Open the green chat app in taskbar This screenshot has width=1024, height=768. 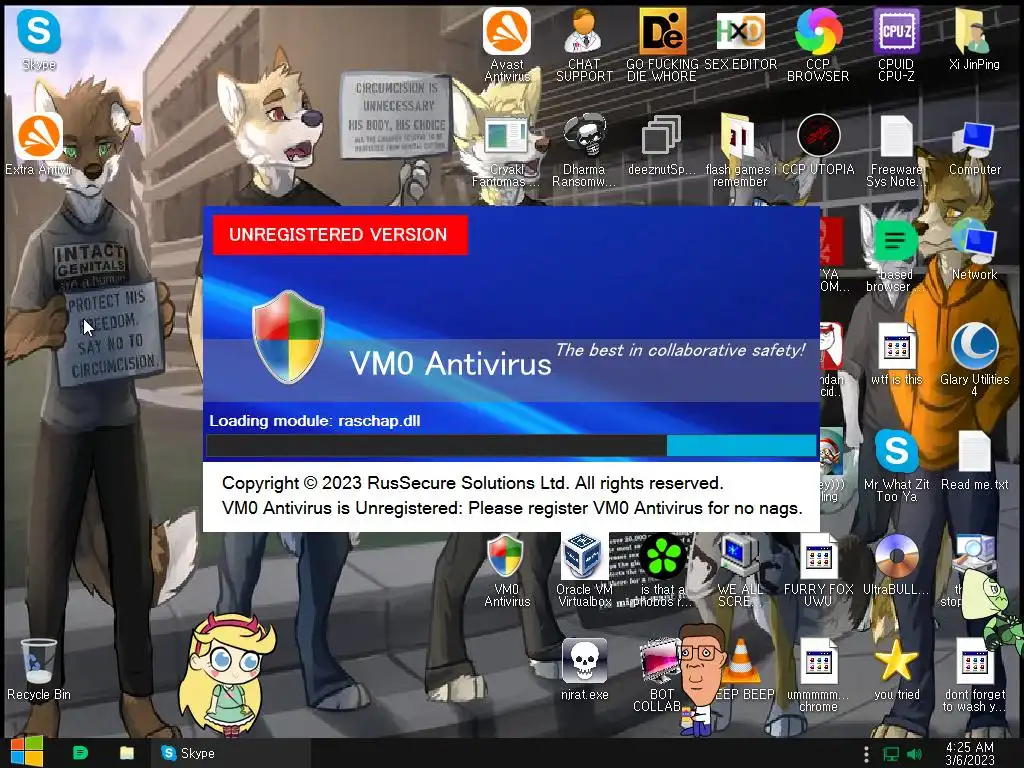tap(80, 753)
